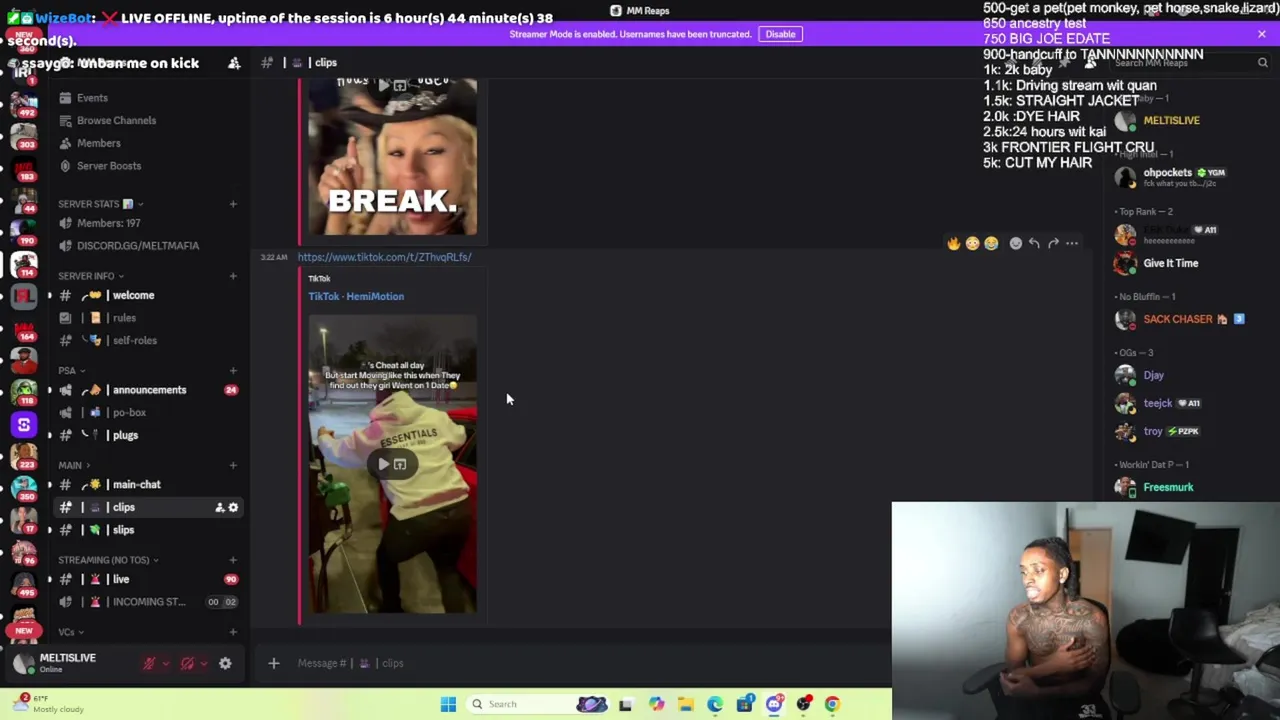The width and height of the screenshot is (1280, 720).
Task: Open the purple S server icon
Action: [24, 425]
